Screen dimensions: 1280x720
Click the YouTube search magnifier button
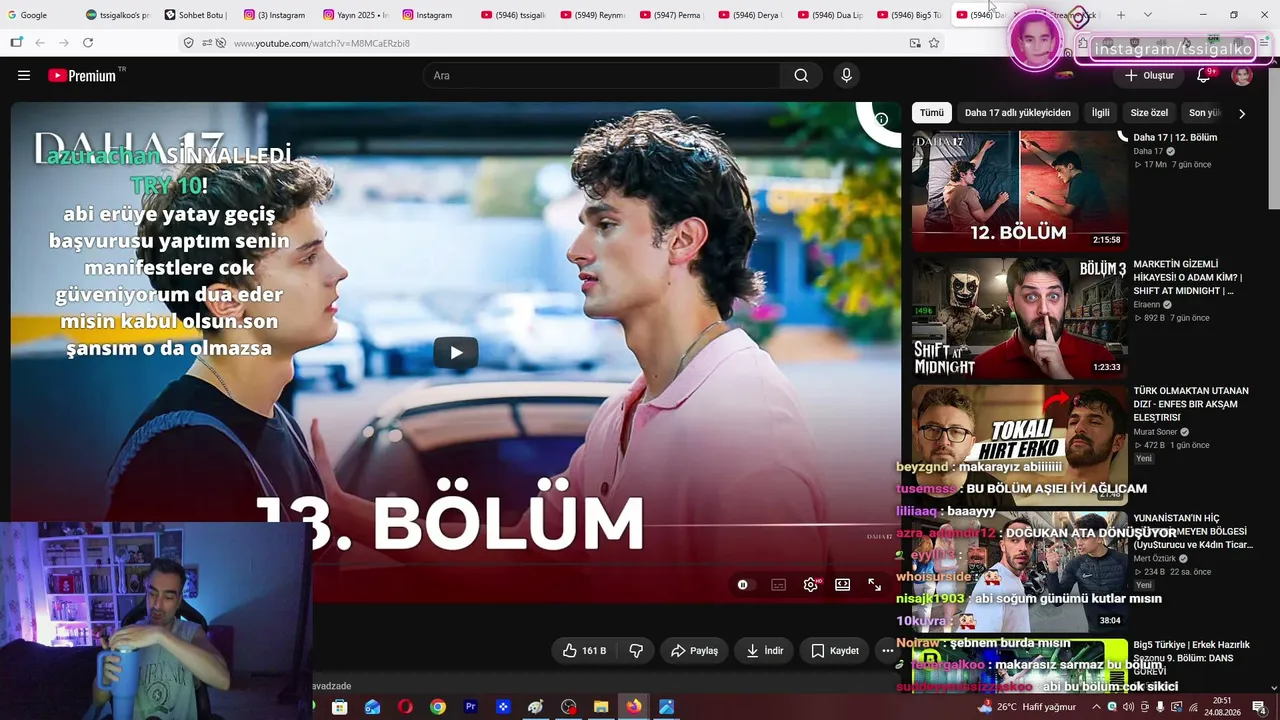click(x=801, y=75)
